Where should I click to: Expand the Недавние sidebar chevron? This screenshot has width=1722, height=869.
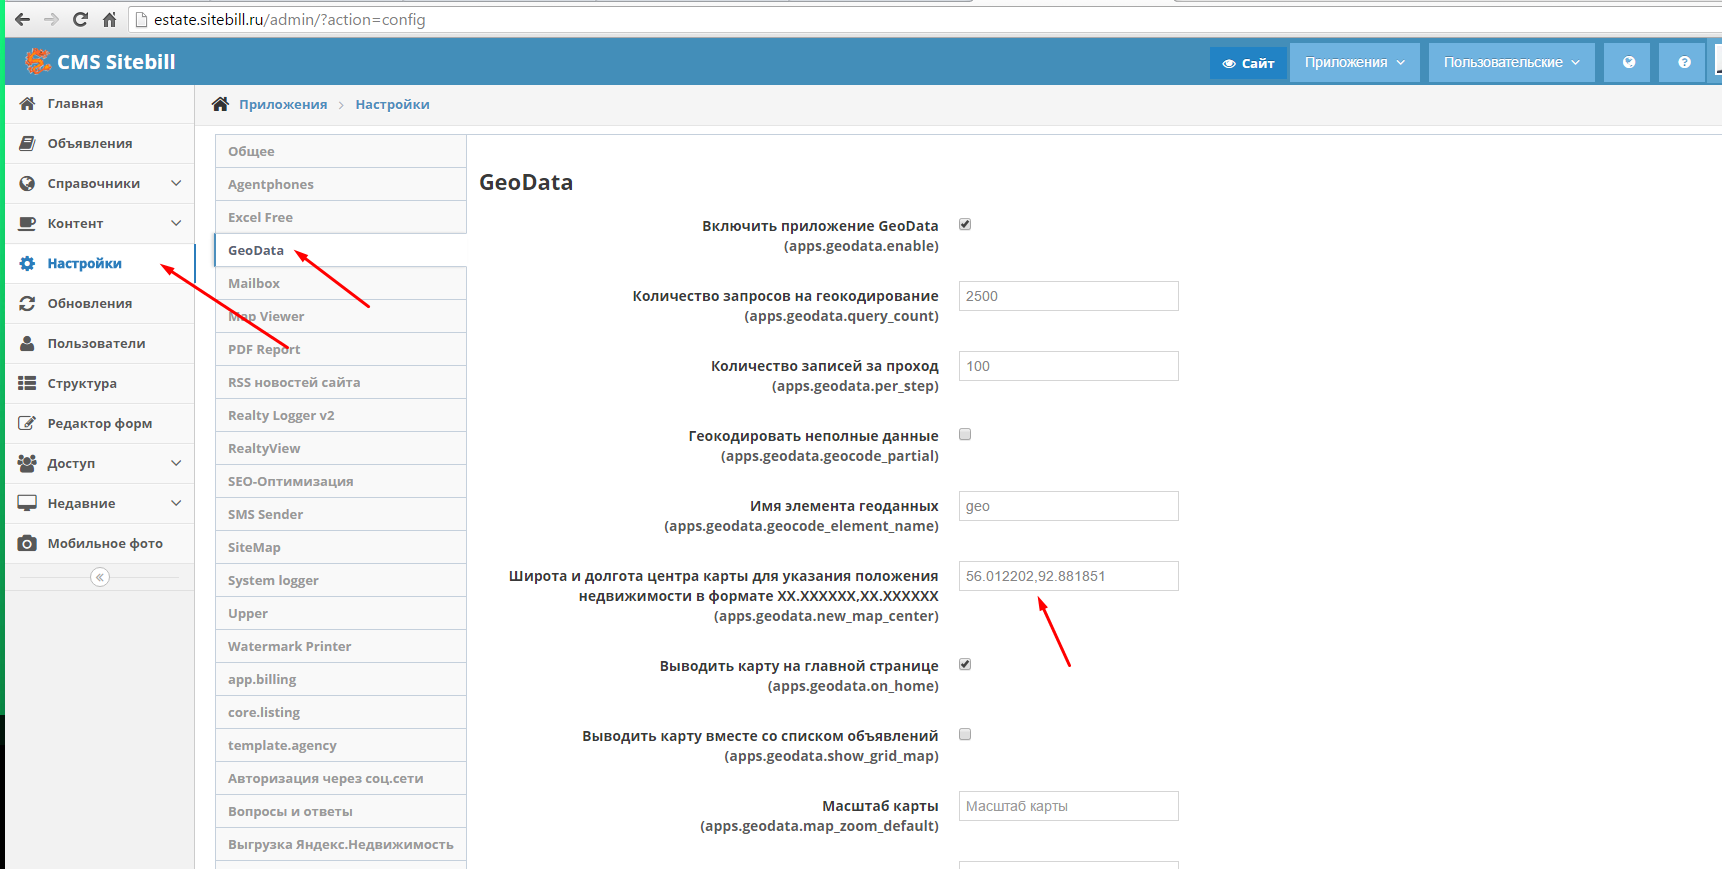click(x=176, y=503)
